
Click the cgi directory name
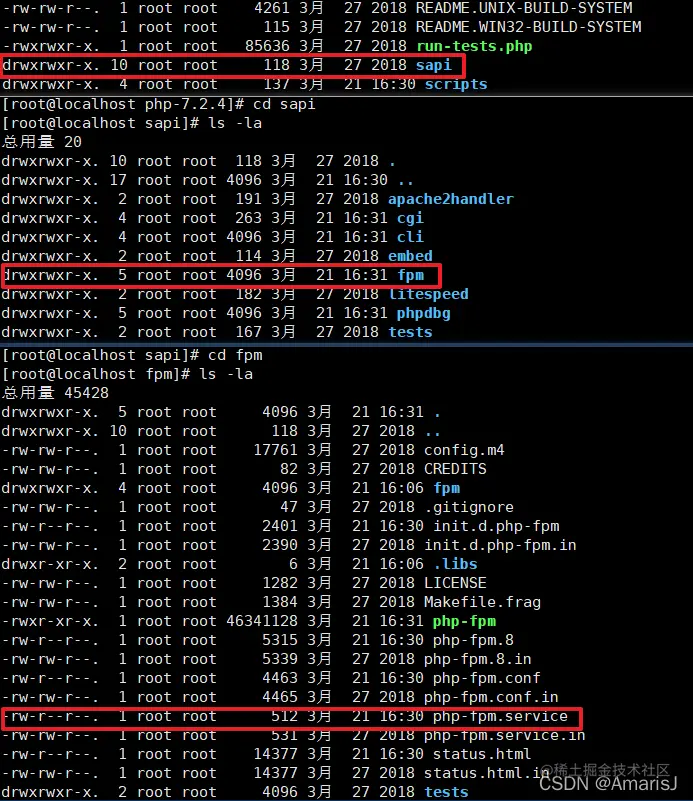click(x=411, y=218)
